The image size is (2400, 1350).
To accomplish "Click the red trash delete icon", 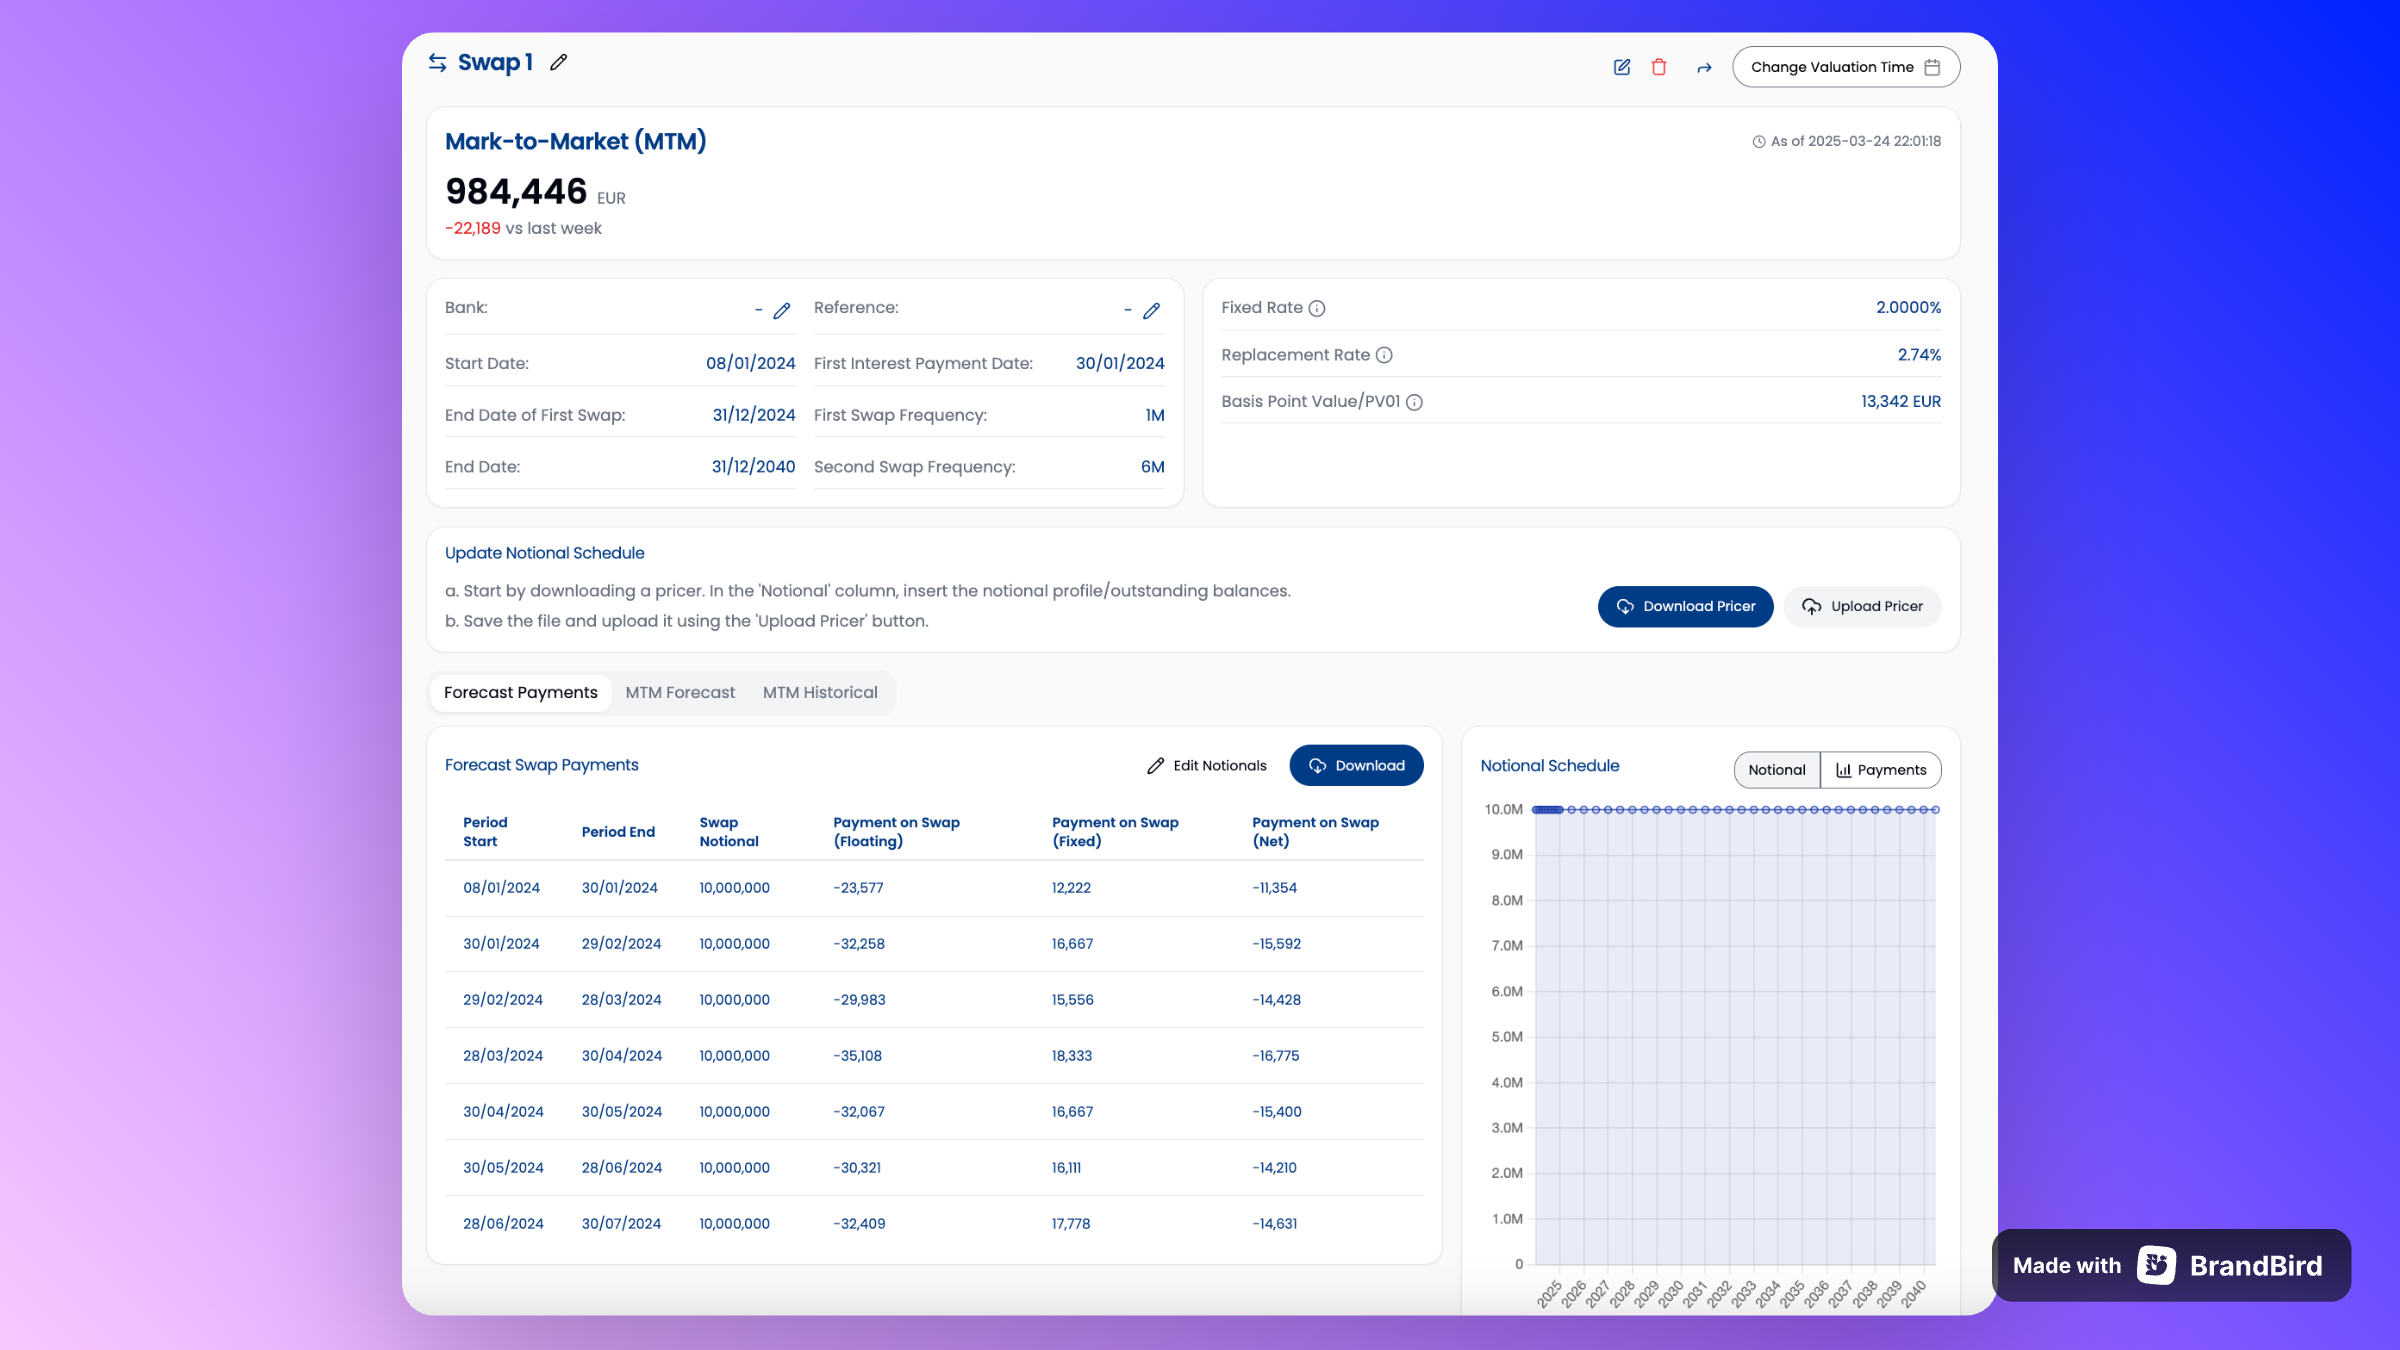I will click(1659, 67).
